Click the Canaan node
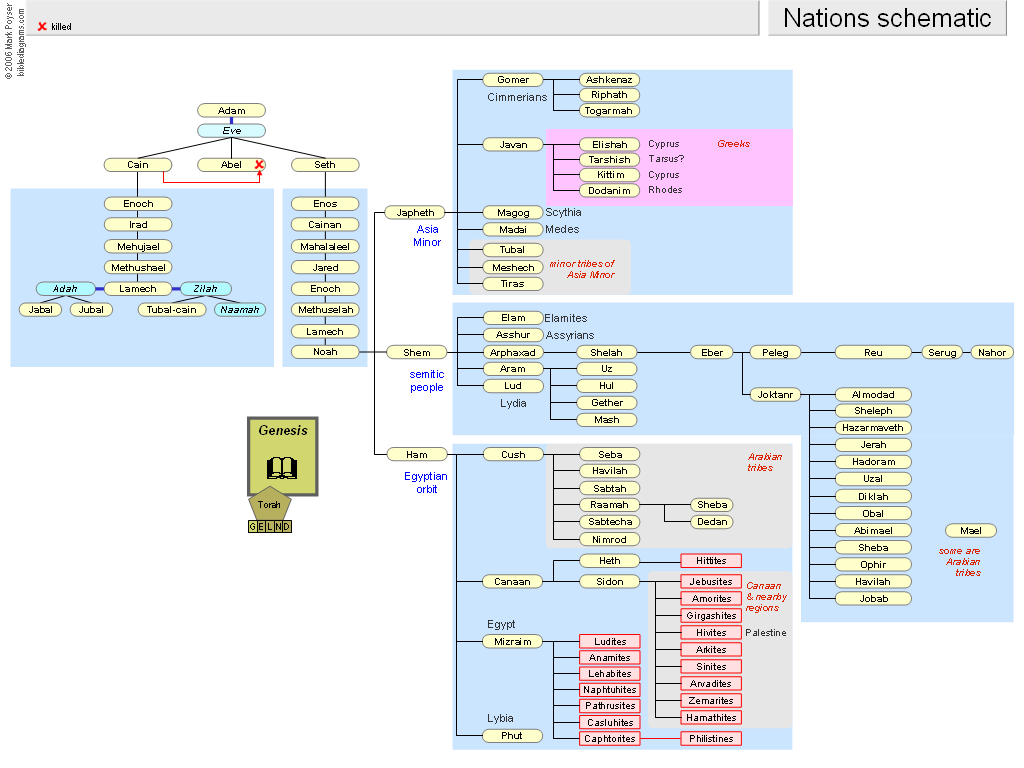 coord(513,581)
